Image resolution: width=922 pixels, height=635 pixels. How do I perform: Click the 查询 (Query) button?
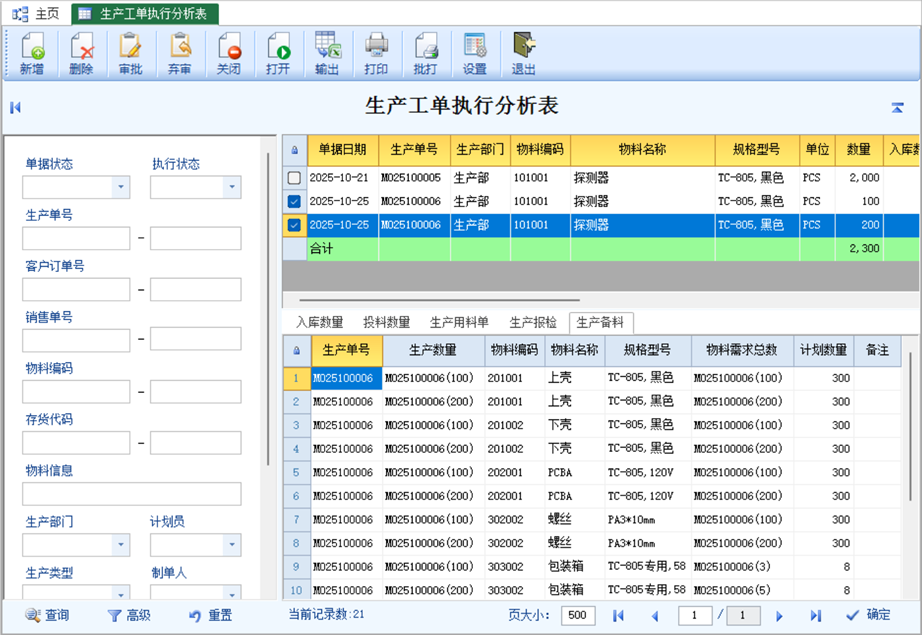(x=47, y=615)
